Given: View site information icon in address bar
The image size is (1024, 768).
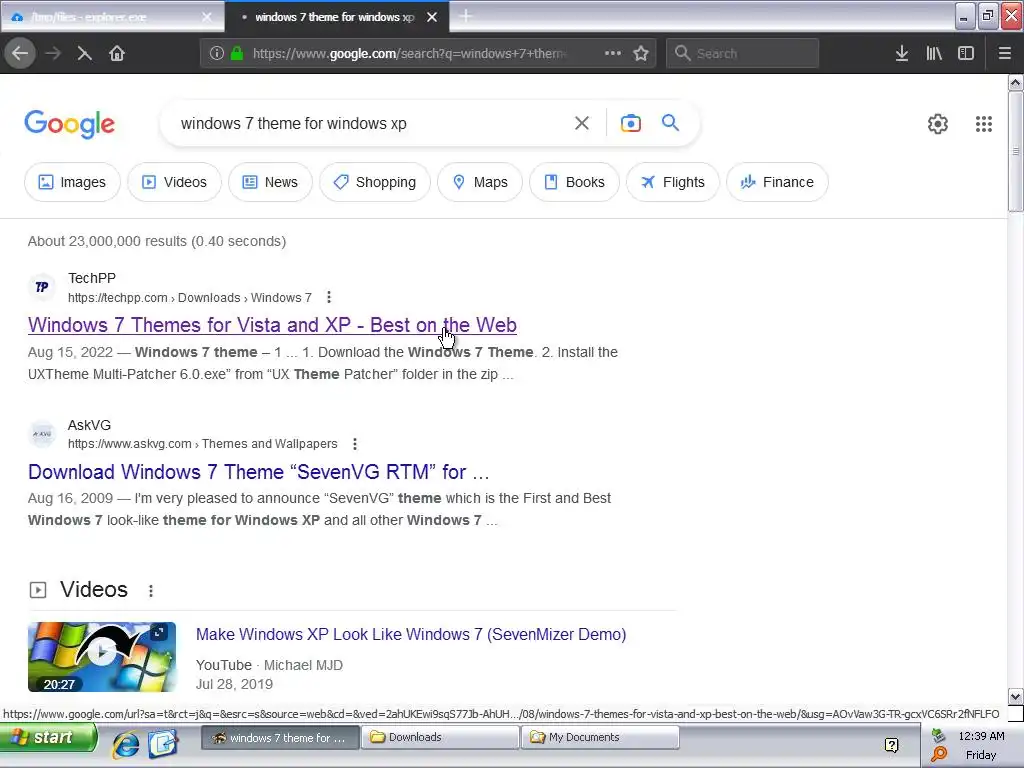Looking at the screenshot, I should pos(217,54).
